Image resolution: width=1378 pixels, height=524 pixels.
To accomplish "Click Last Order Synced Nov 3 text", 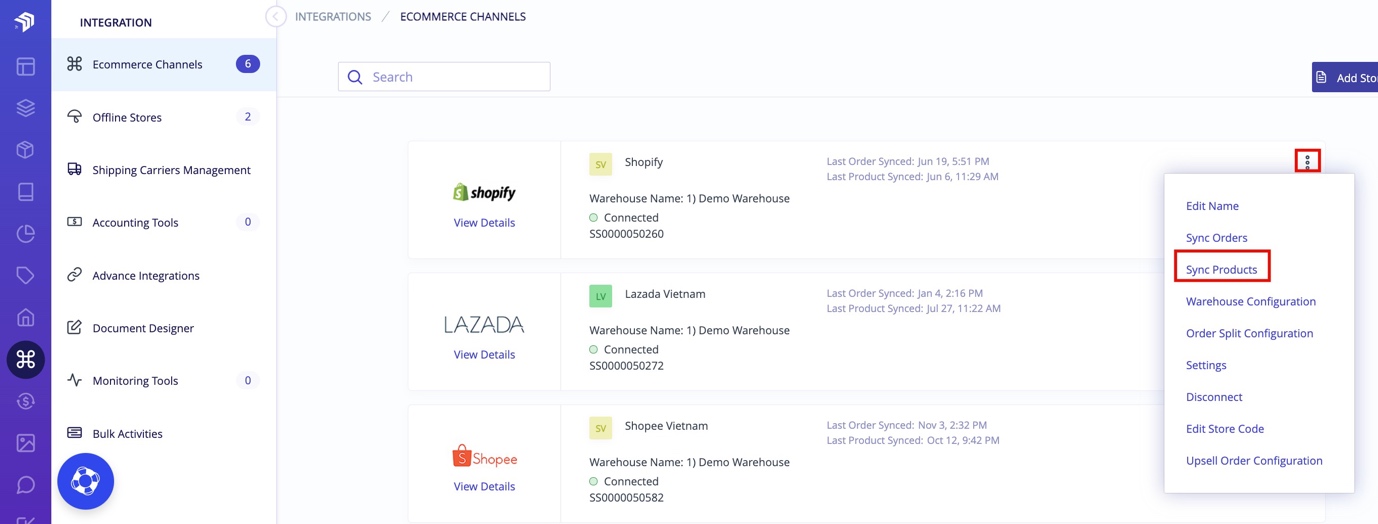I will (907, 425).
